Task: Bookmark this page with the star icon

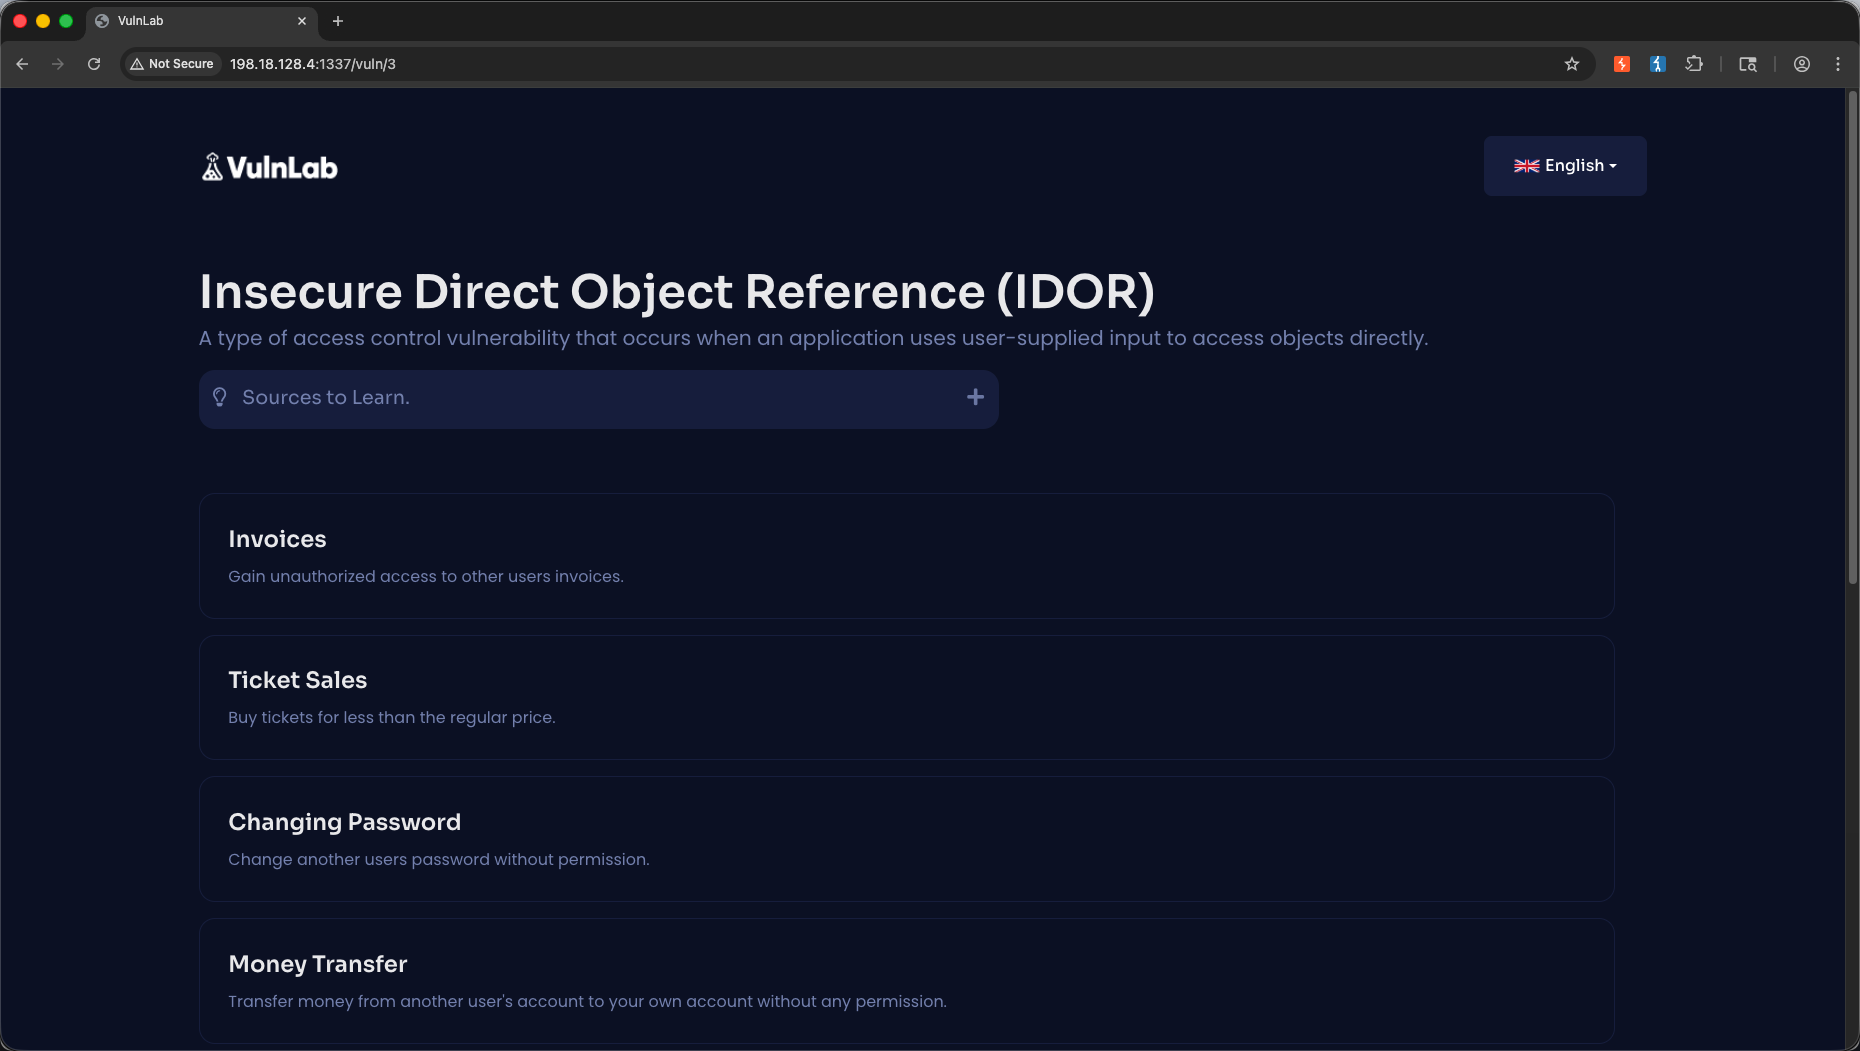Action: (1572, 64)
